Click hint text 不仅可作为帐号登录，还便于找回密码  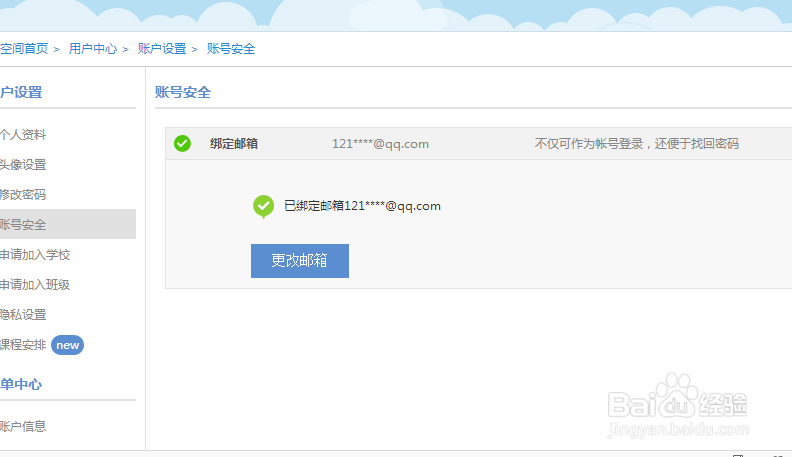637,144
